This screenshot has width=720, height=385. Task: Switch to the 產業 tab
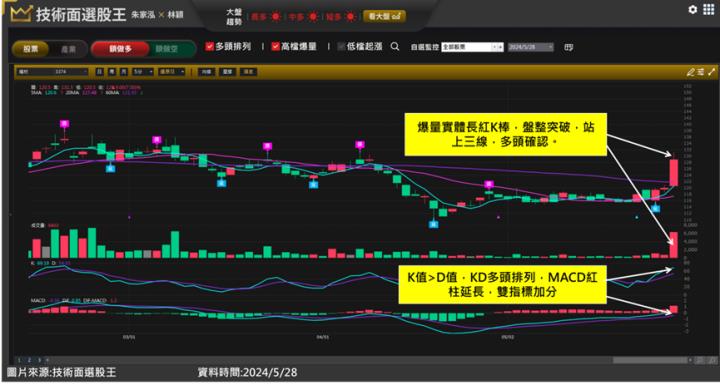68,49
